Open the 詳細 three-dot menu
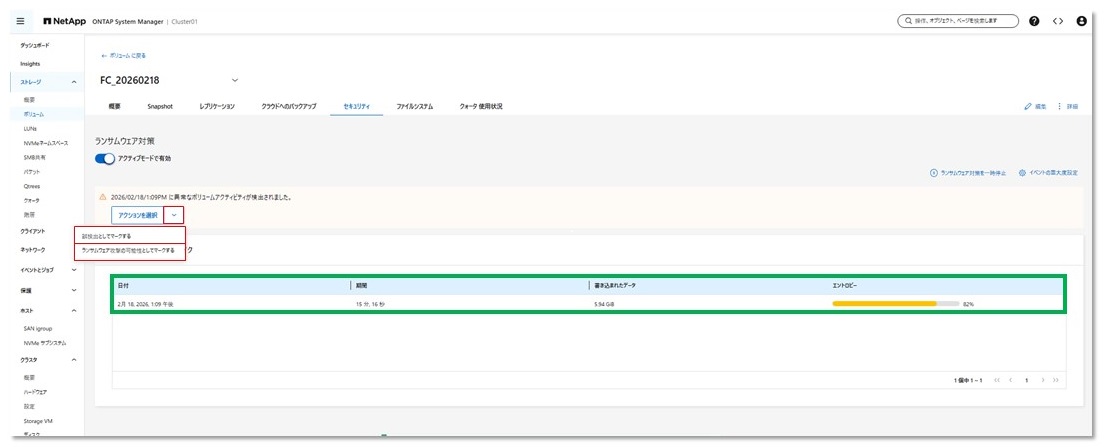This screenshot has width=1107, height=447. tap(1059, 106)
